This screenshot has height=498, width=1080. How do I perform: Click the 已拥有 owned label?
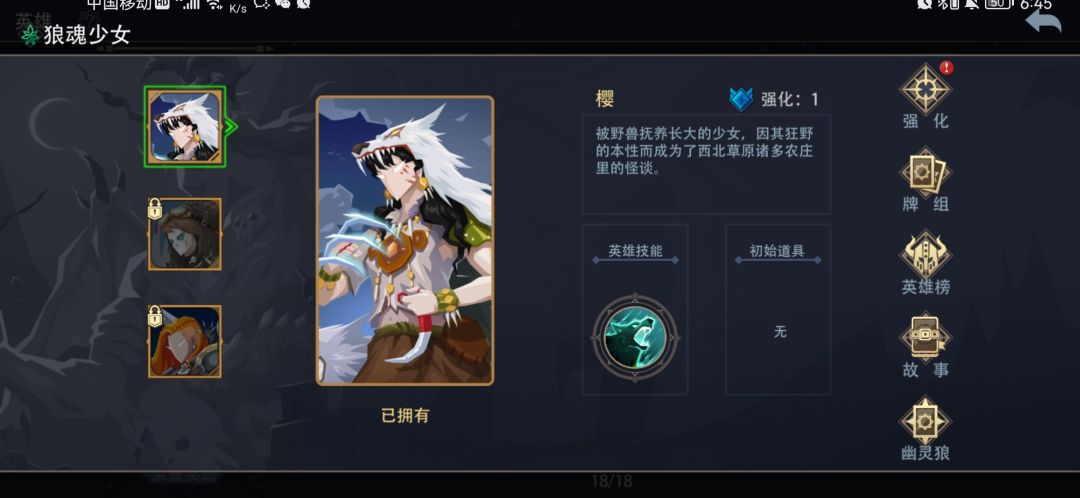[405, 415]
